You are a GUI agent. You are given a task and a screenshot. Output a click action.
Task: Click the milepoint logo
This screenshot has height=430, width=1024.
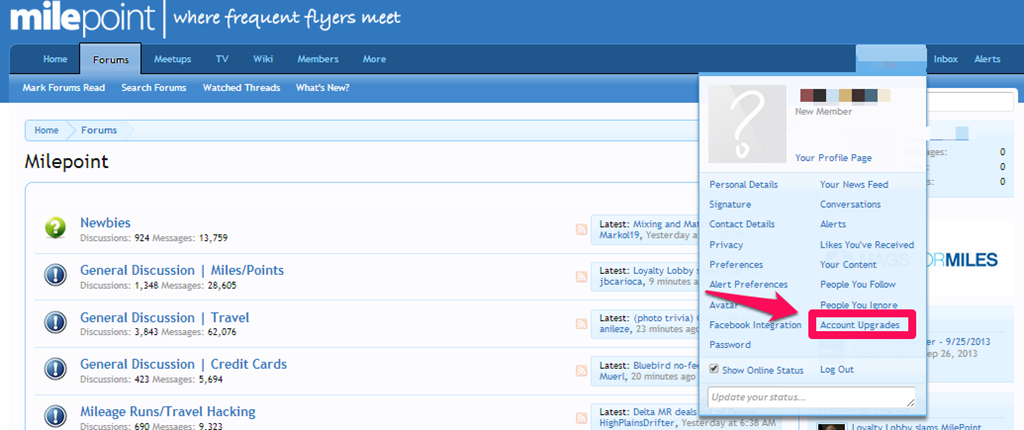coord(82,19)
